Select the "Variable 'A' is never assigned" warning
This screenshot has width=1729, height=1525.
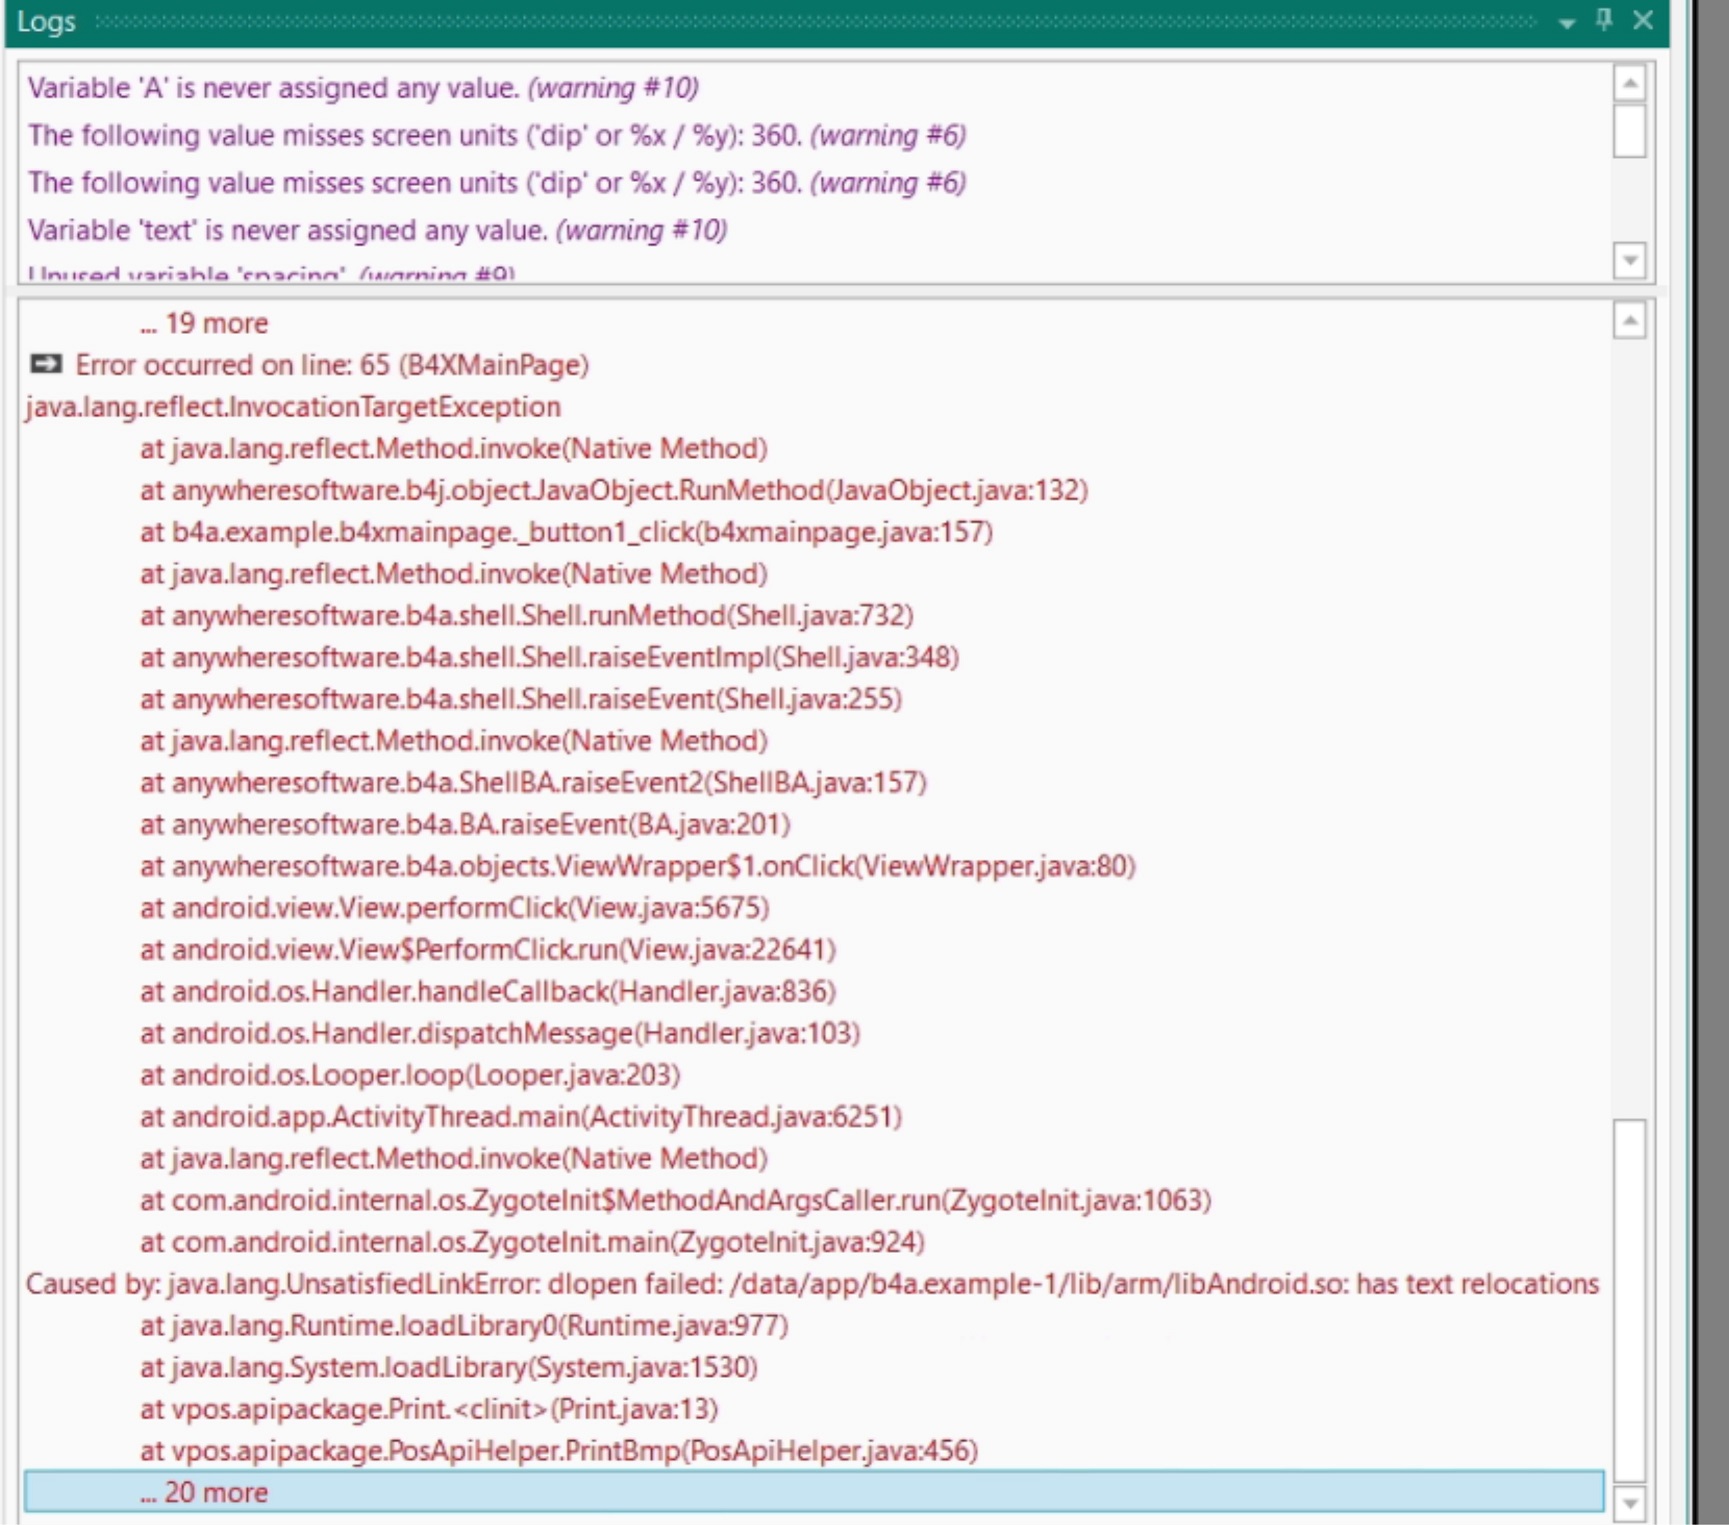(x=363, y=88)
